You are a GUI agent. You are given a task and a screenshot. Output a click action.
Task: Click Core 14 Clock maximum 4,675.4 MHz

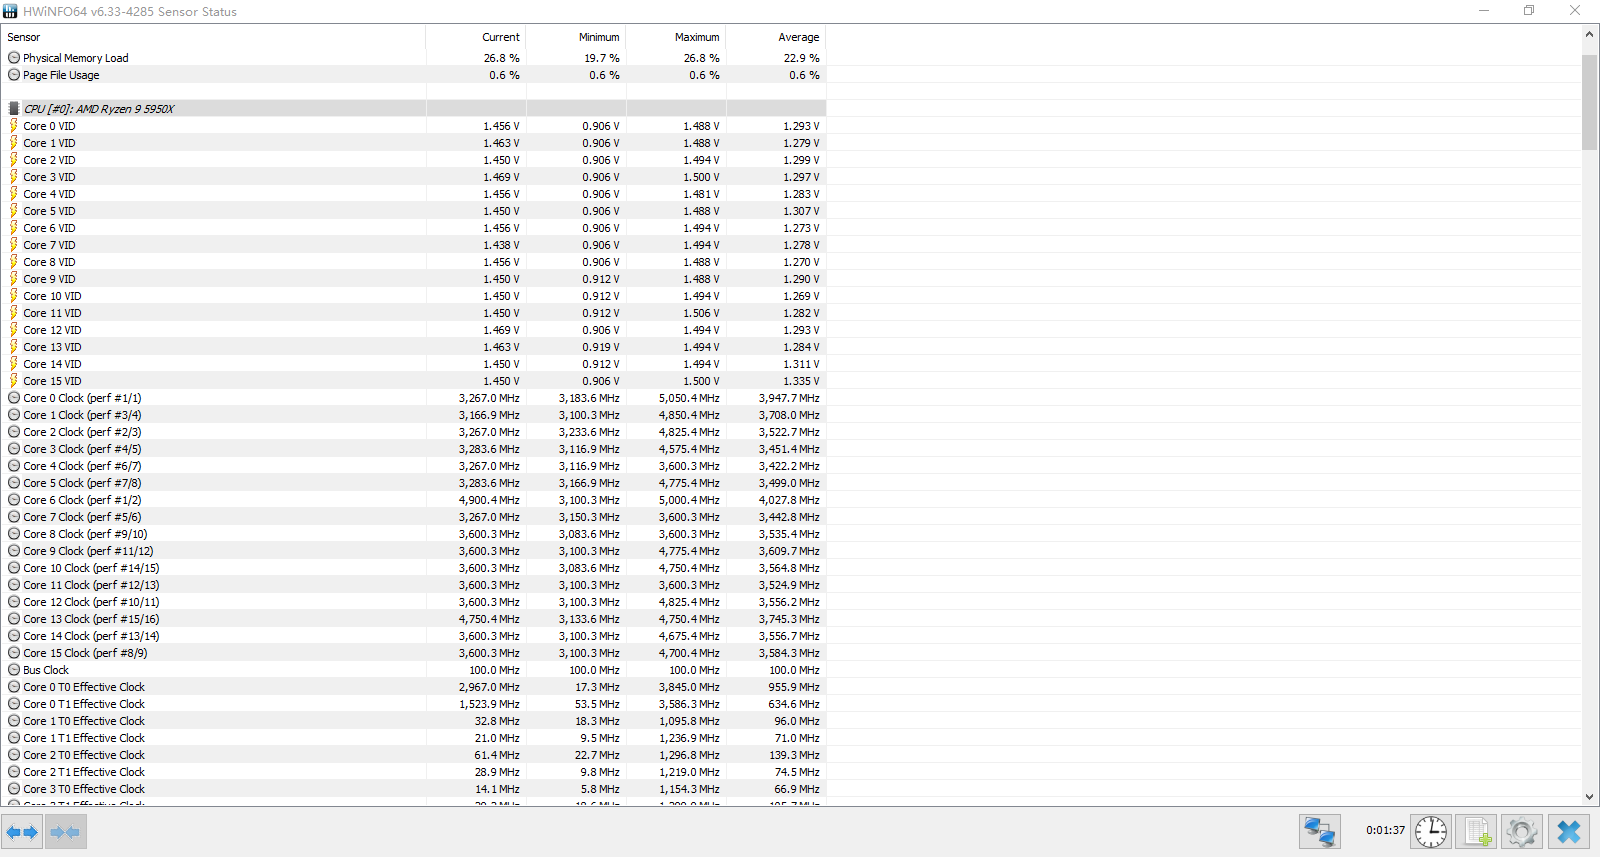click(689, 636)
